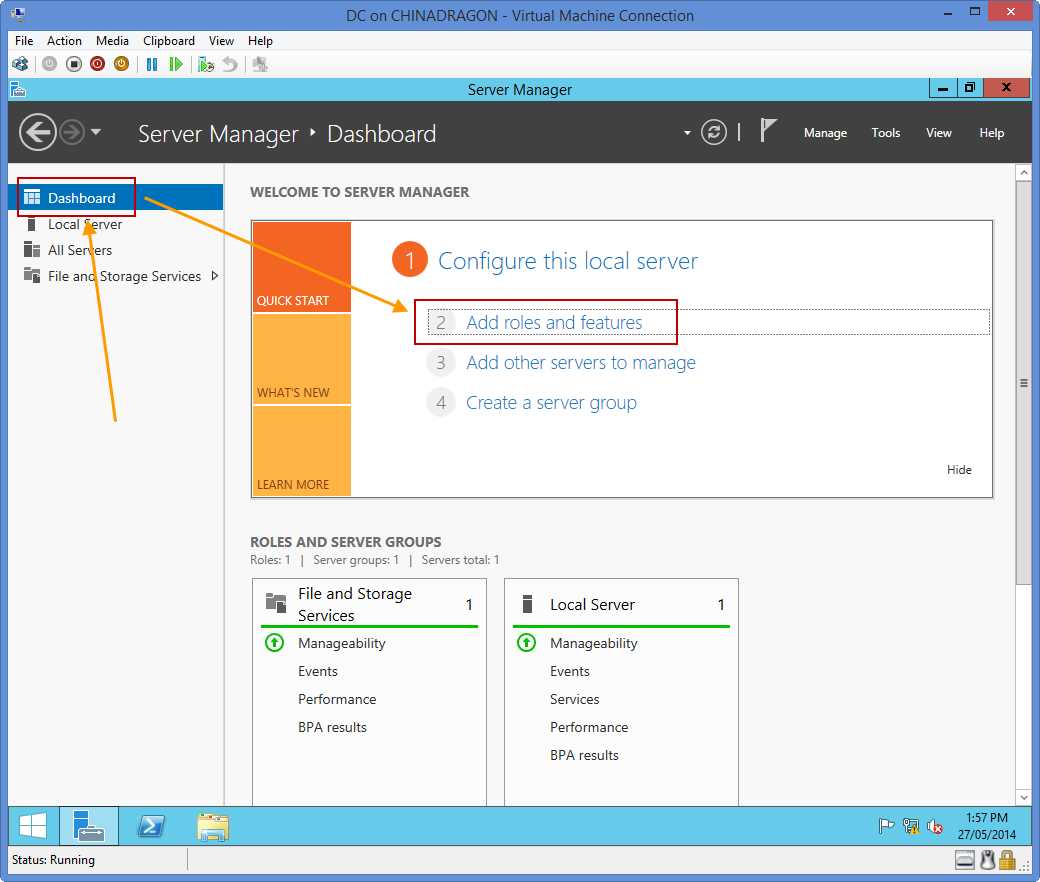Refresh the Server Manager dashboard
The height and width of the screenshot is (882, 1040).
tap(714, 133)
